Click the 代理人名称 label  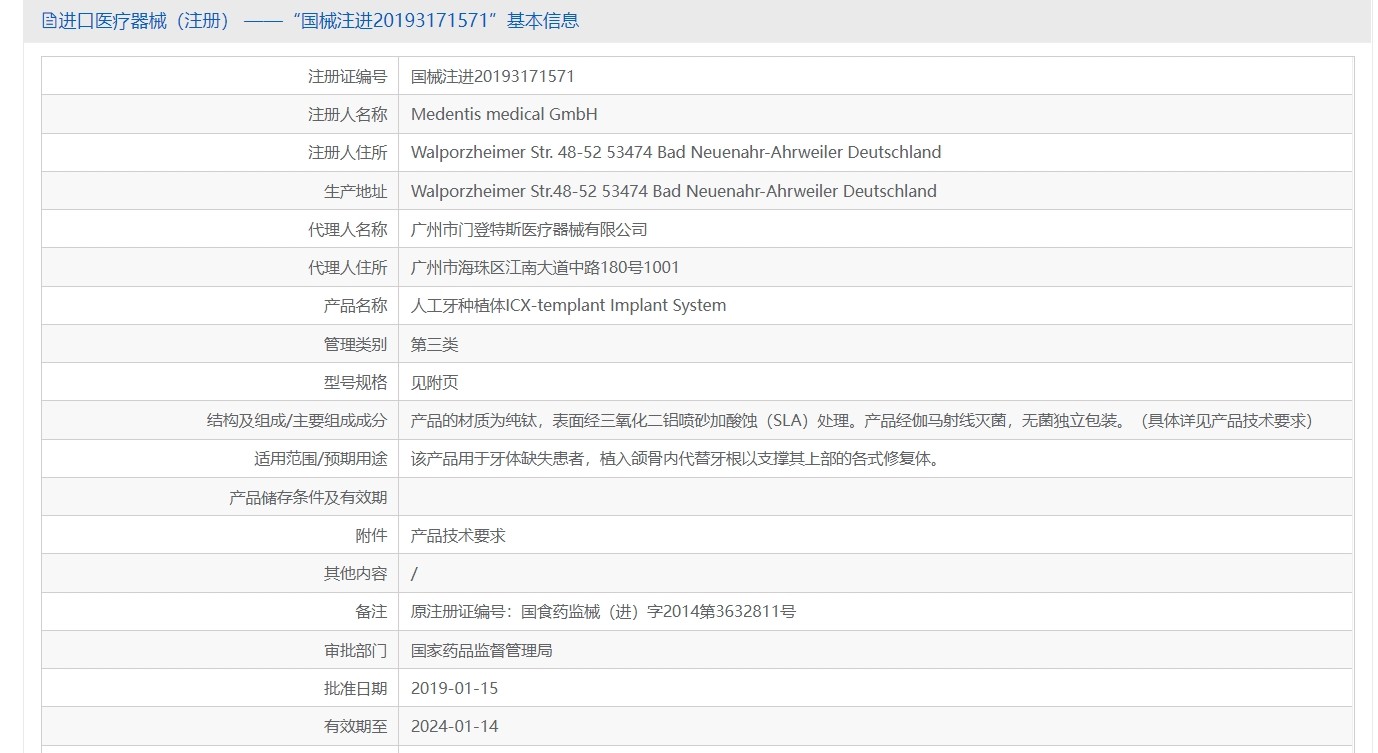pos(347,229)
